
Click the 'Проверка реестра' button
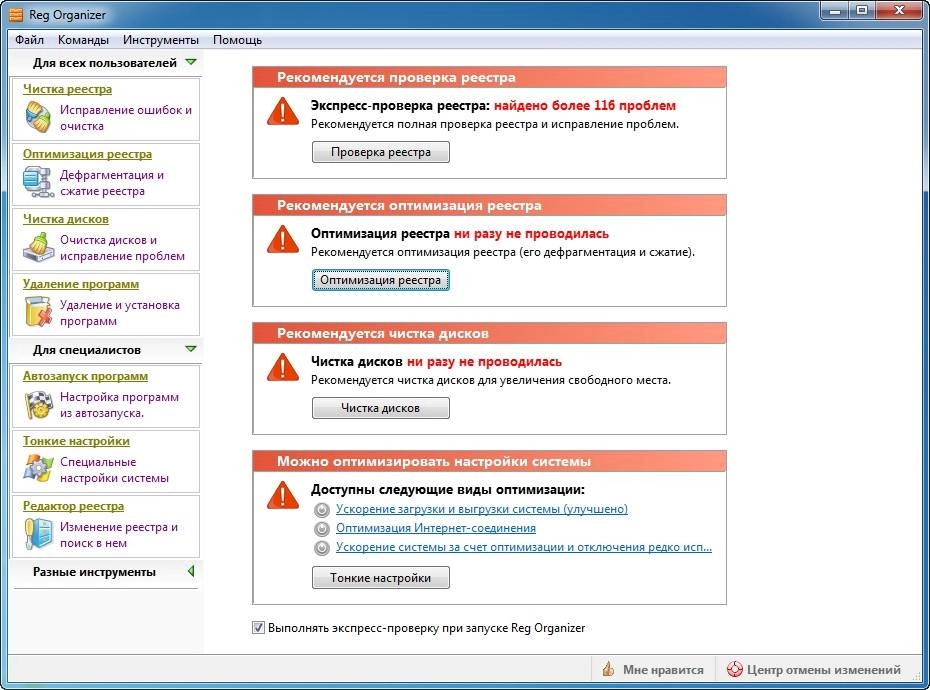(x=381, y=152)
